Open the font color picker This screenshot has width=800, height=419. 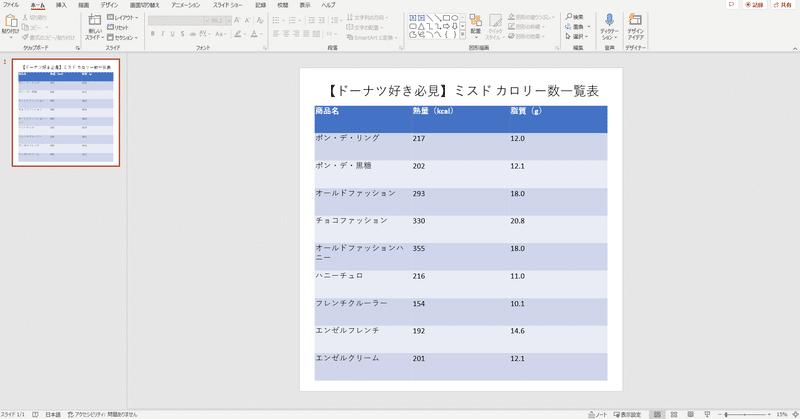[256, 34]
